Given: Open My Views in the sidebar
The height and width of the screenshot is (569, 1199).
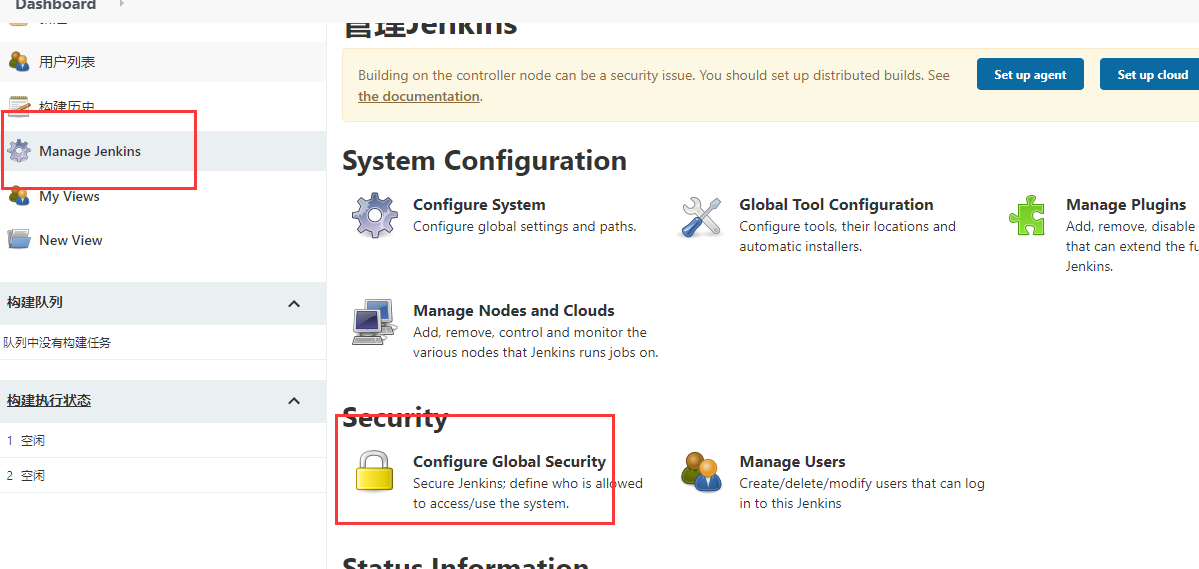Looking at the screenshot, I should [70, 196].
